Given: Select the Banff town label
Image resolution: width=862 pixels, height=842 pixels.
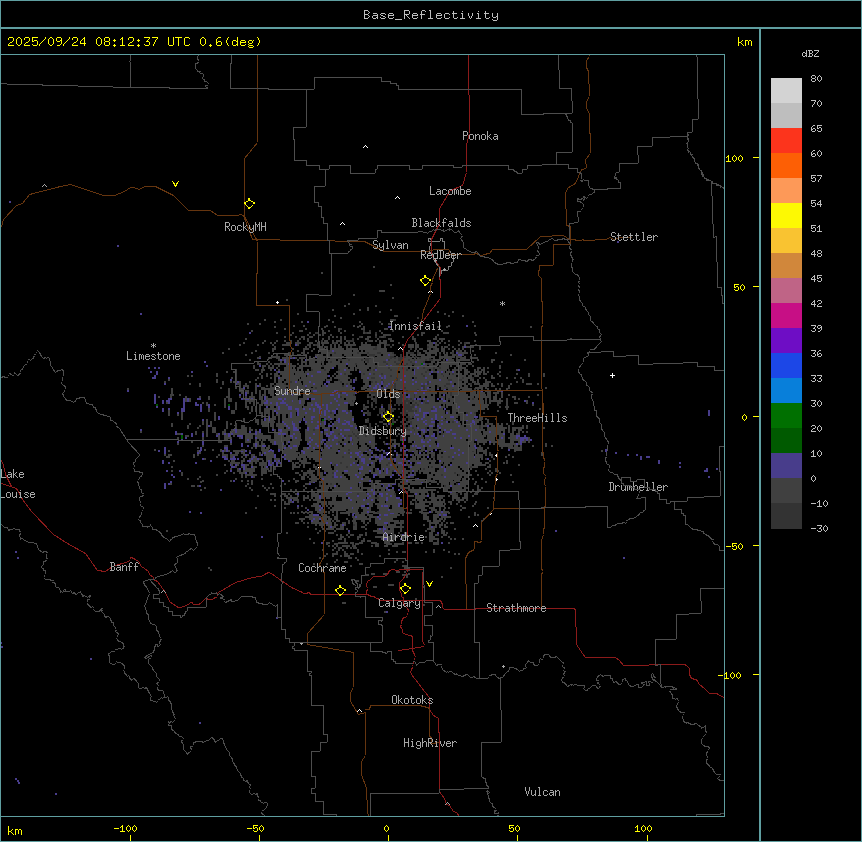Looking at the screenshot, I should [x=124, y=567].
